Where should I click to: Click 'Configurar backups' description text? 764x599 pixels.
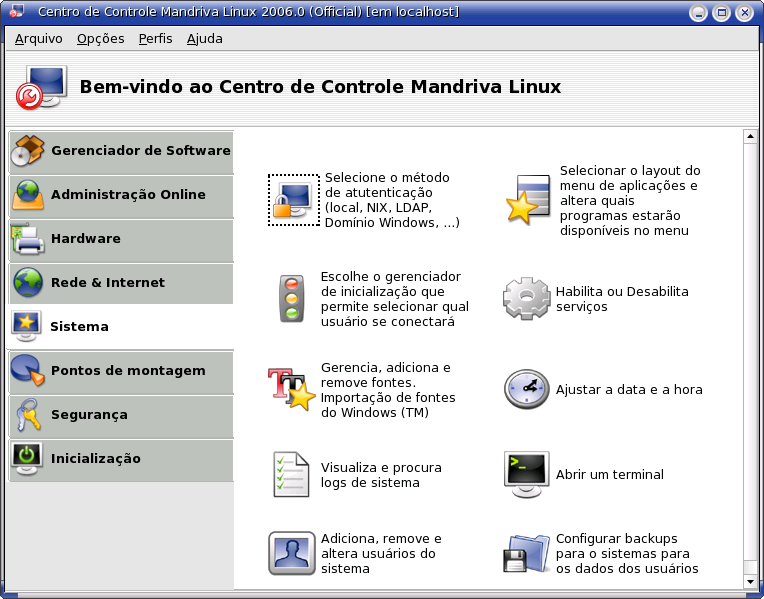point(627,553)
